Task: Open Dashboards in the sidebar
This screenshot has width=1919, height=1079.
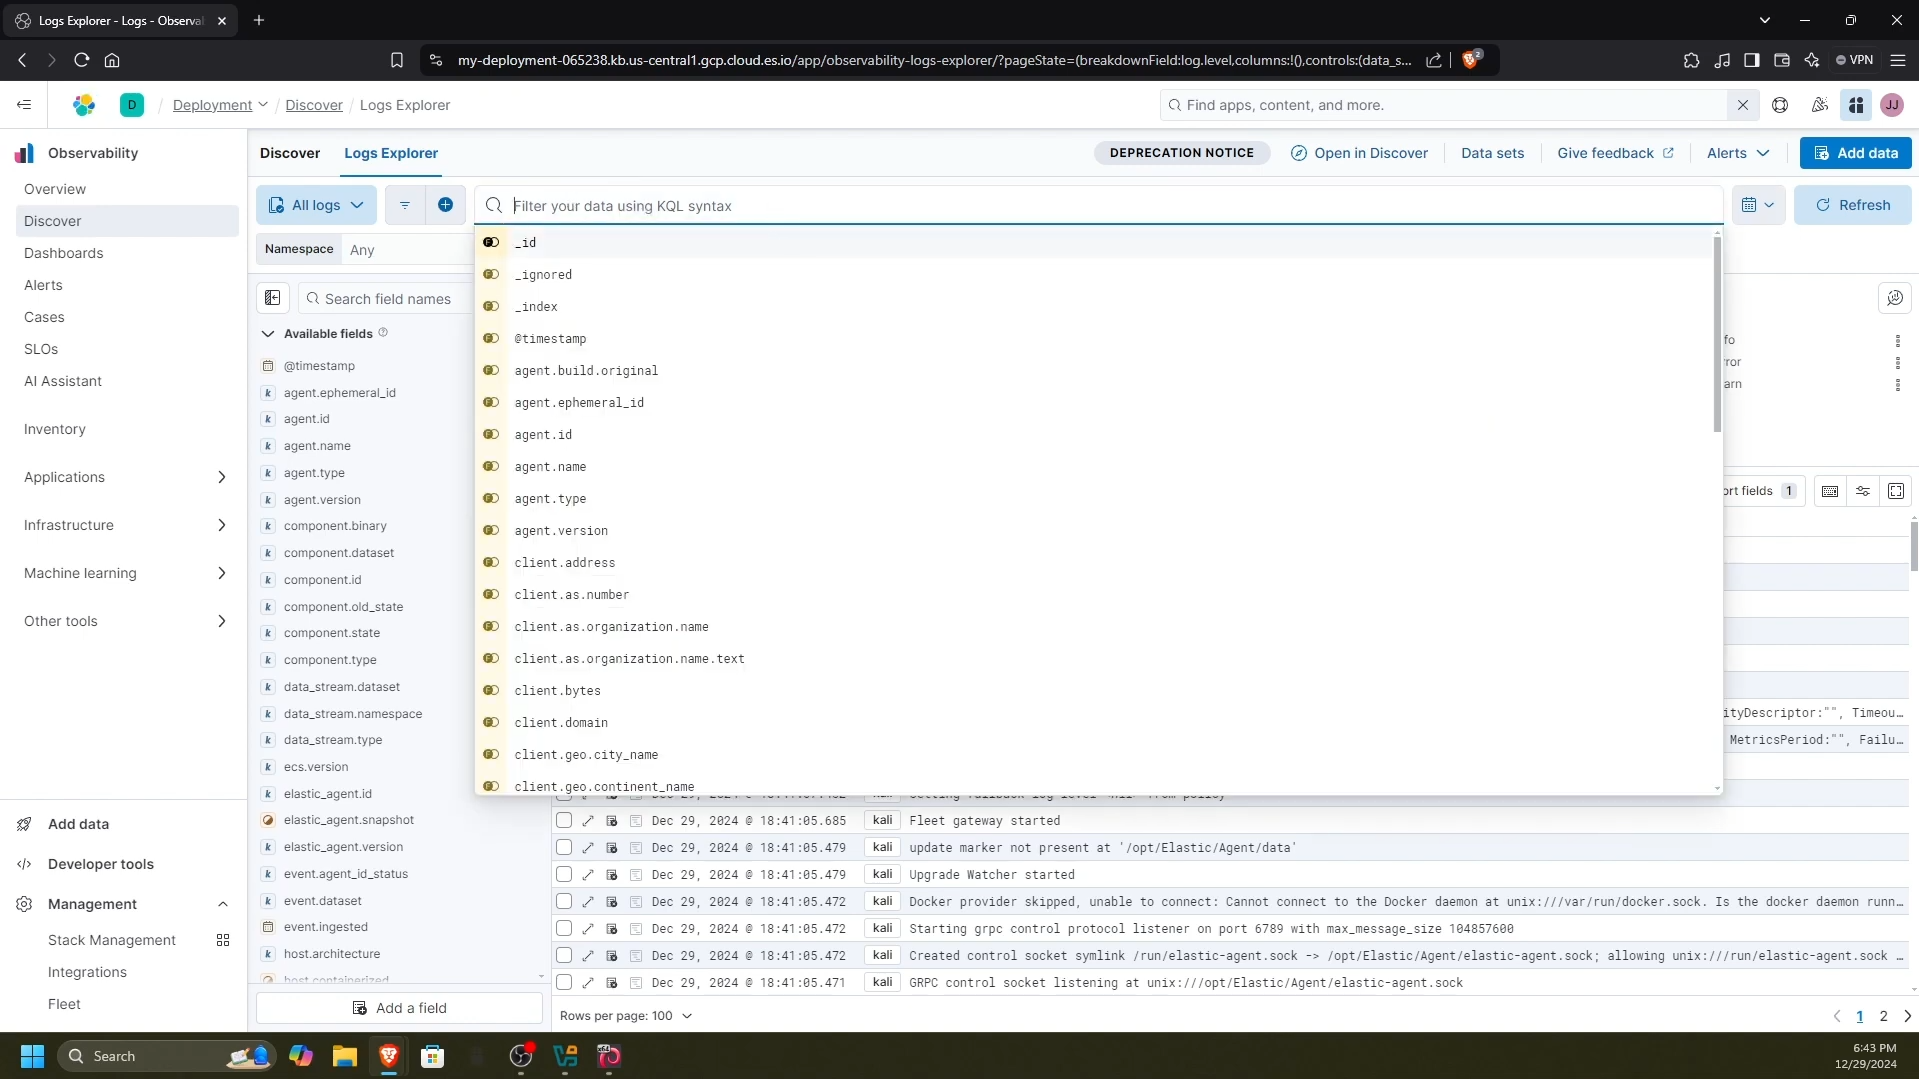Action: coord(64,253)
